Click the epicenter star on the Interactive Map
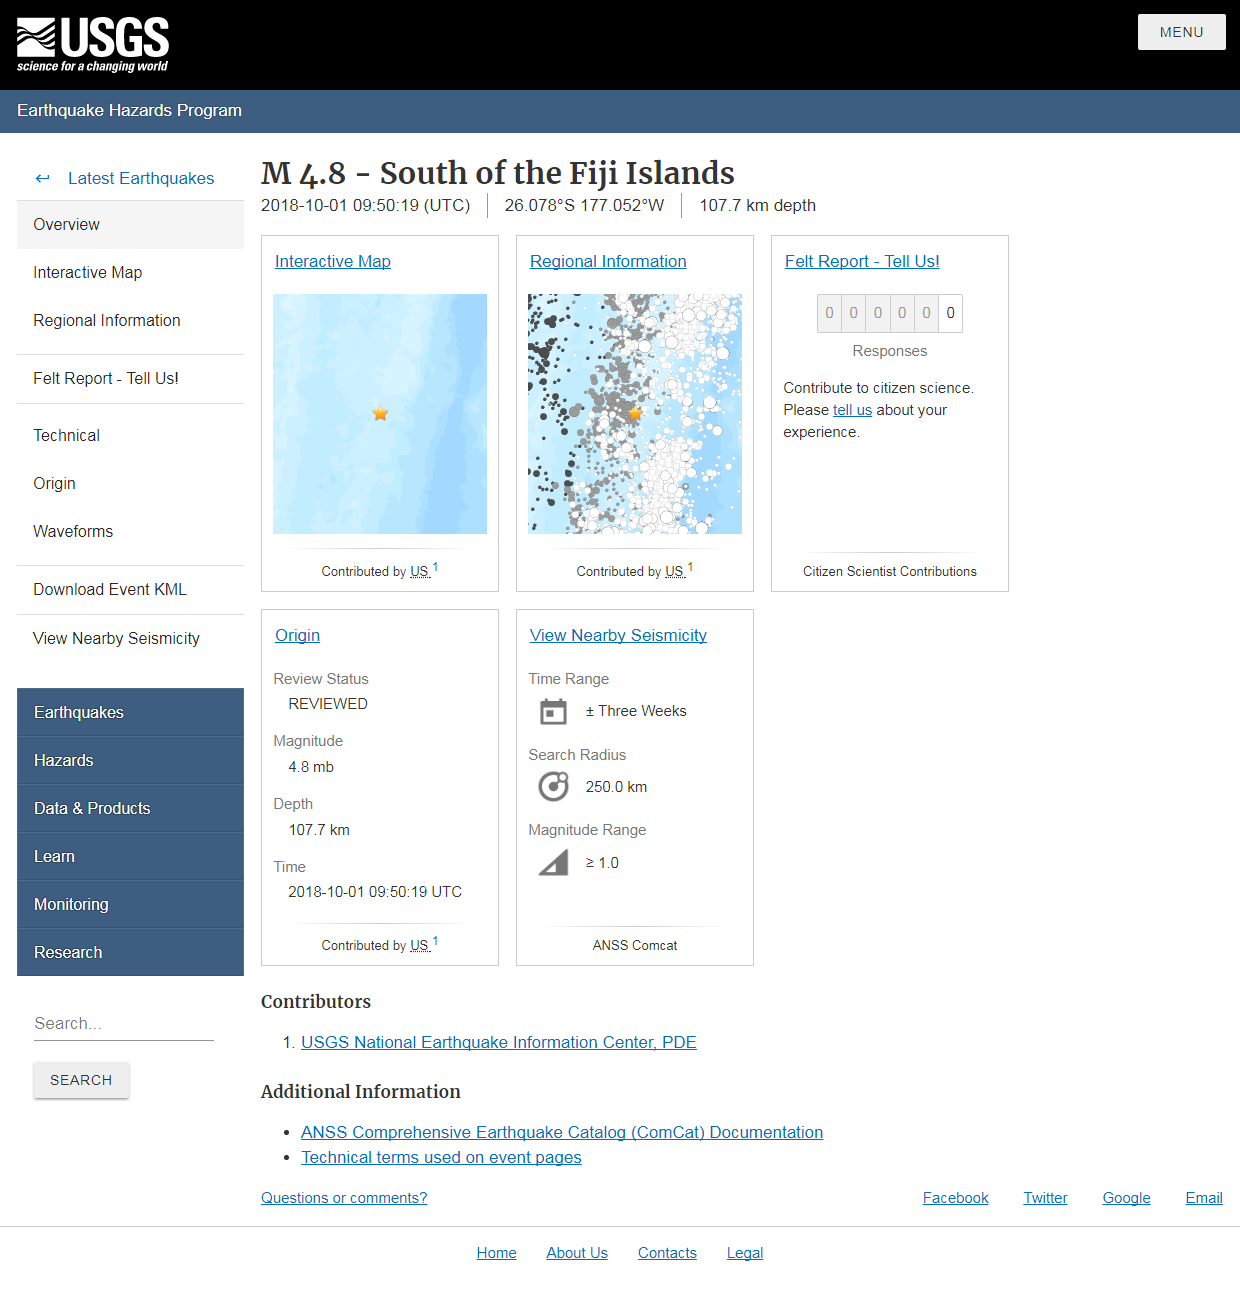The image size is (1240, 1294). (380, 413)
